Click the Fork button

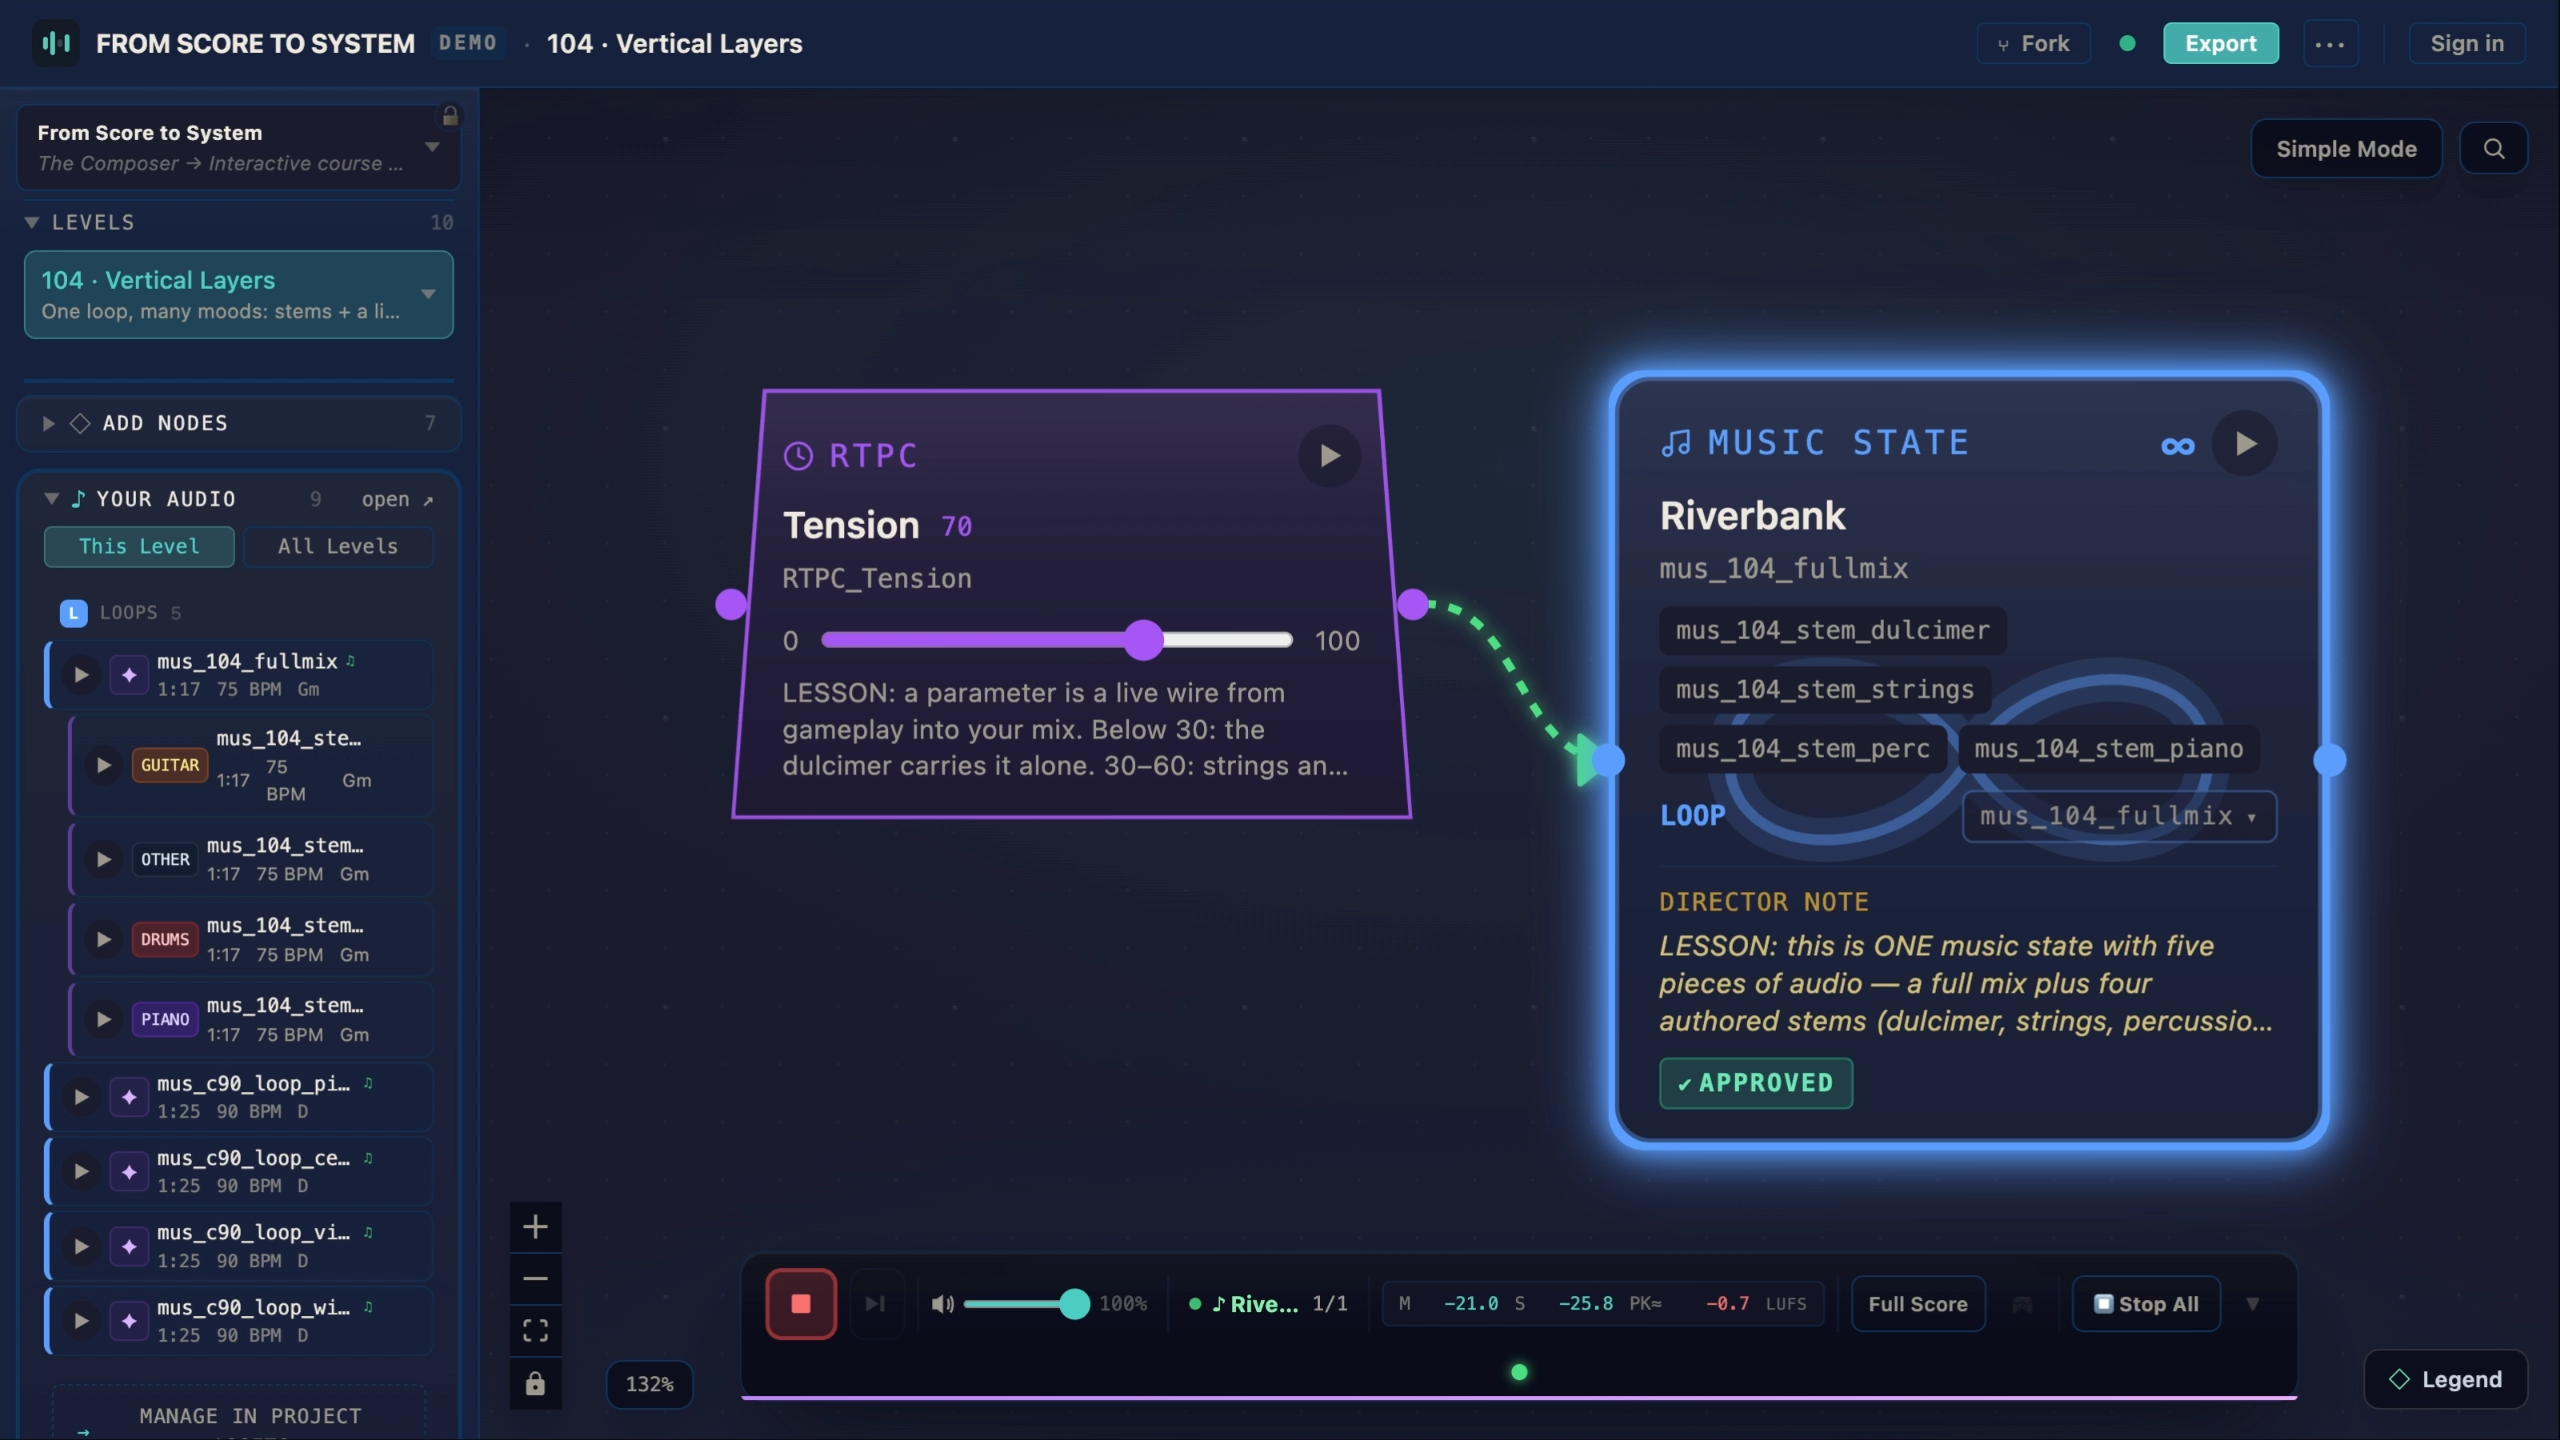point(2033,44)
